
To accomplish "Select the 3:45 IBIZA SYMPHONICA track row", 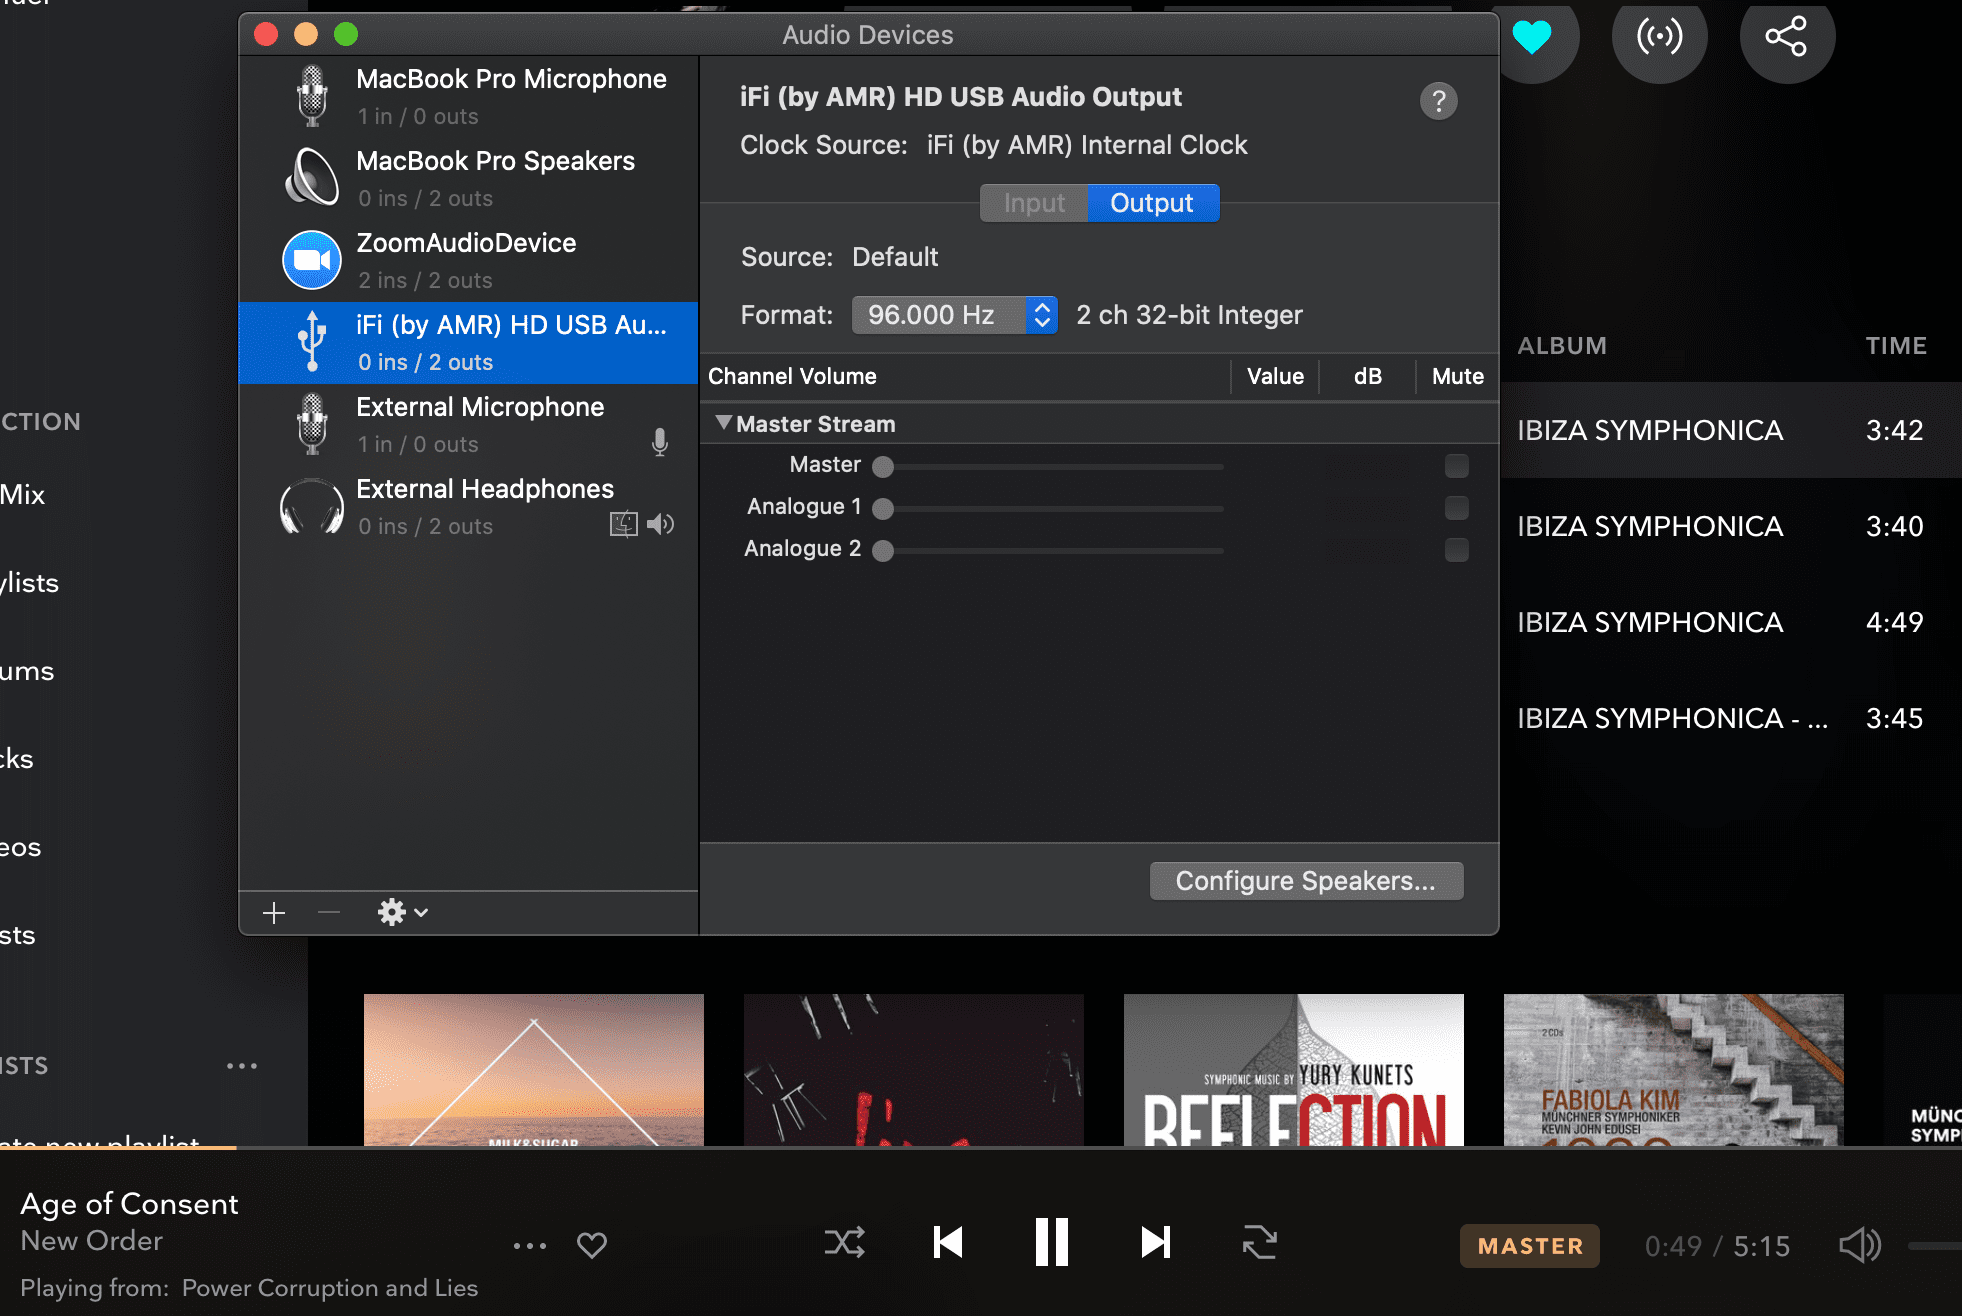I will point(1731,718).
